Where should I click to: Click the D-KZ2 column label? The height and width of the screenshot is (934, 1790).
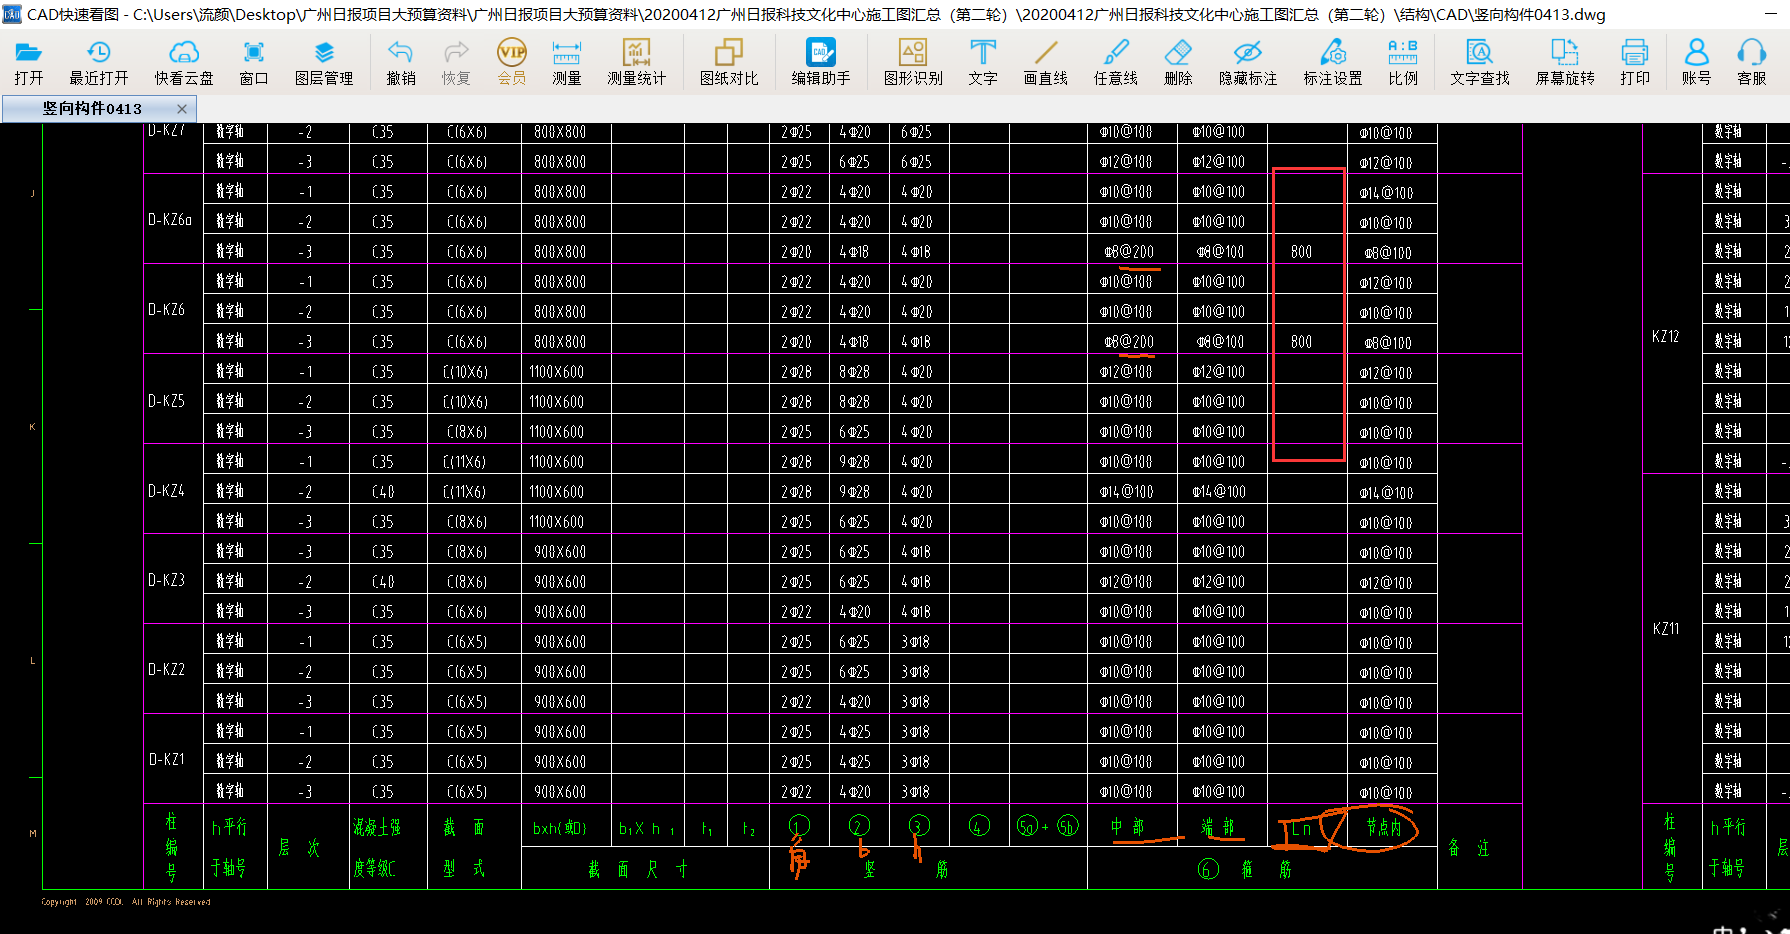166,670
